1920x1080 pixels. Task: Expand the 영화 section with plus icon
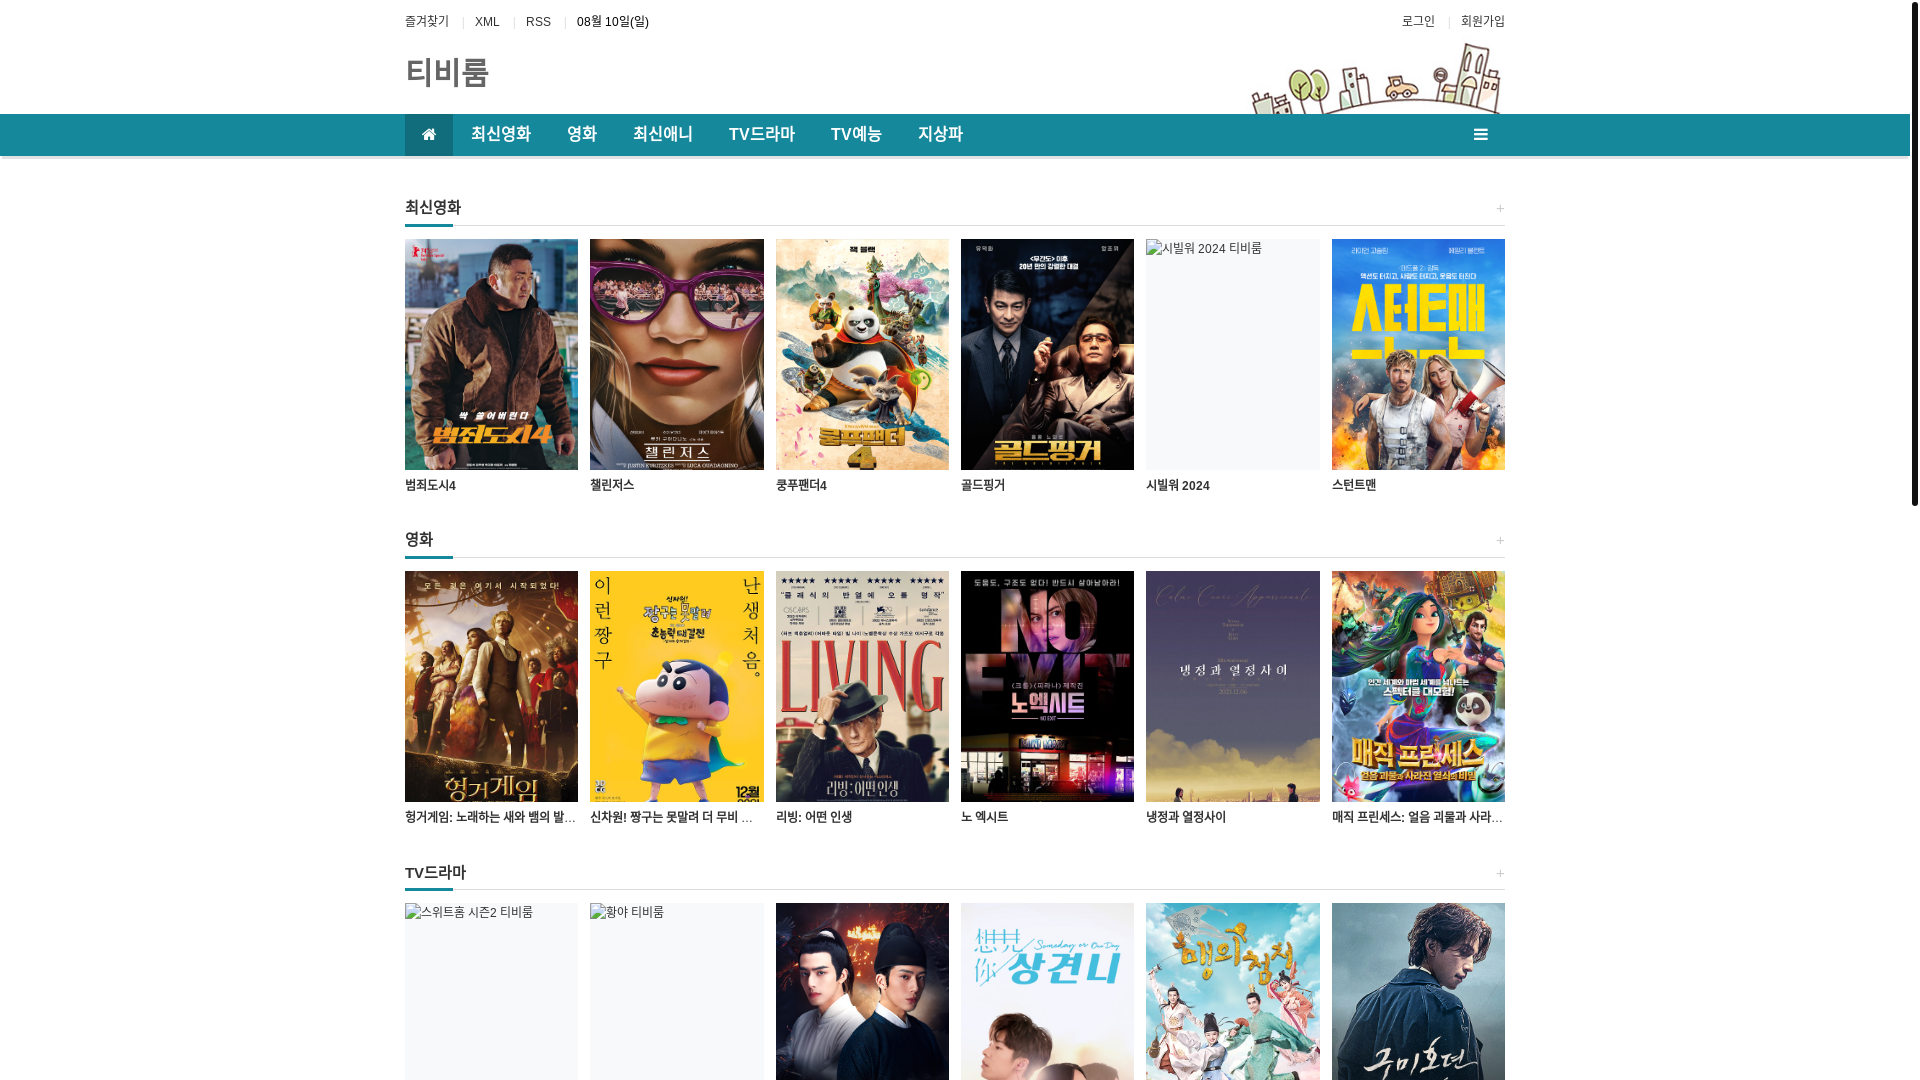(x=1499, y=540)
